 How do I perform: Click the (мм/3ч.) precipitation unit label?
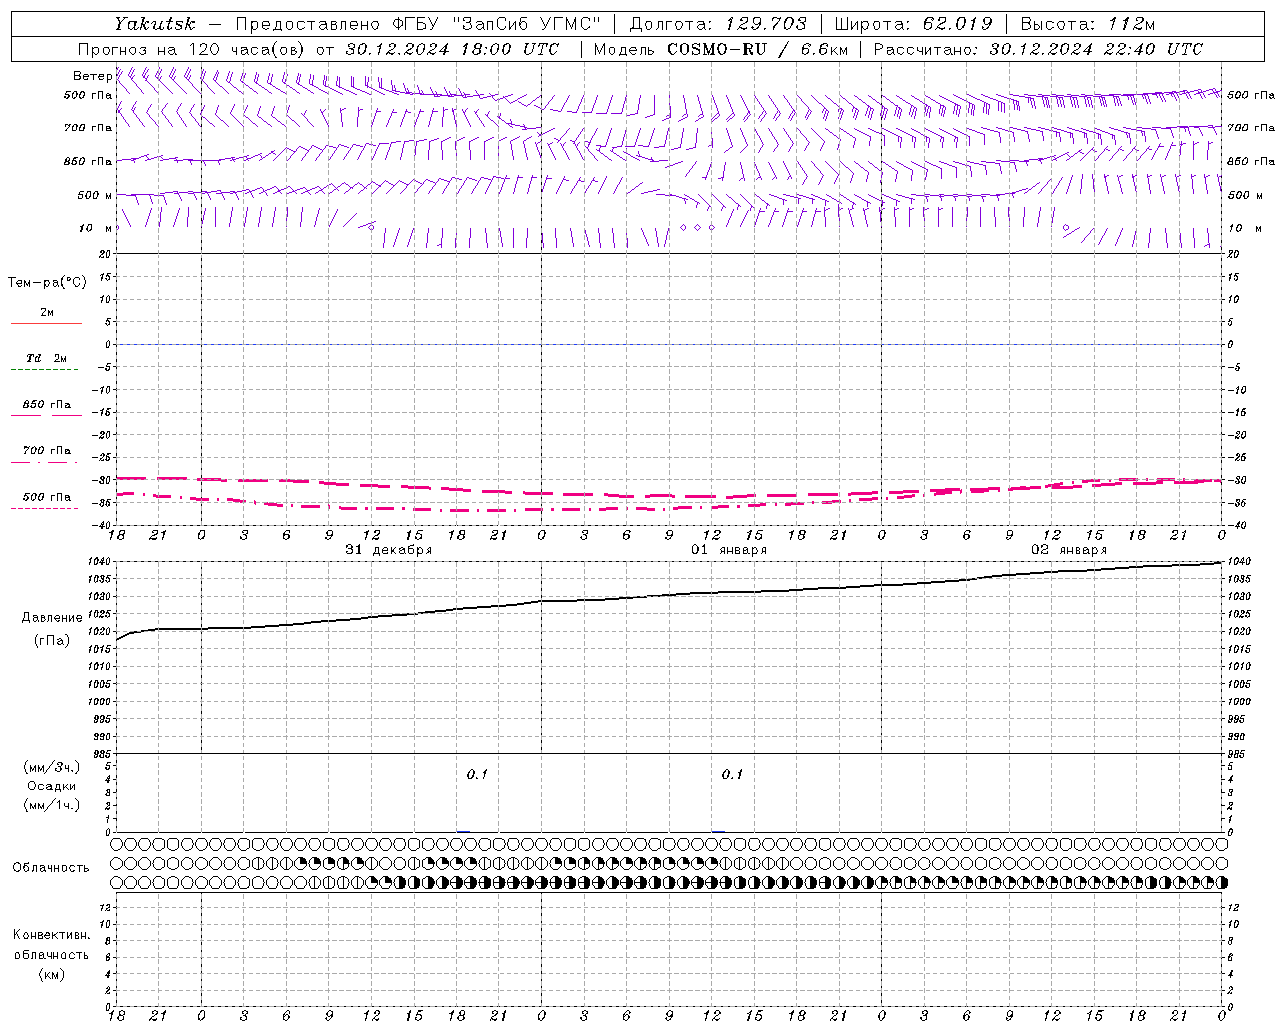(x=52, y=768)
